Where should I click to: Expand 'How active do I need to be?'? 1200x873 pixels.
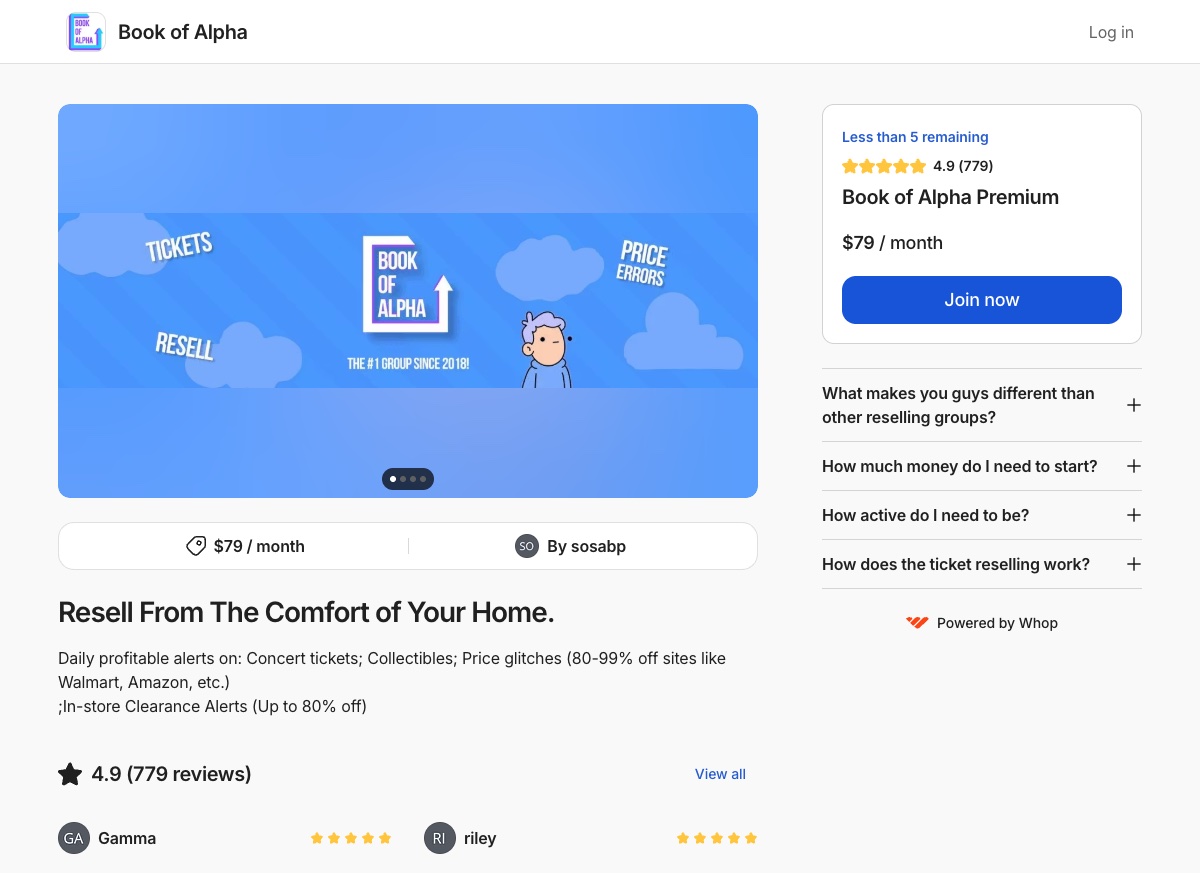[1133, 515]
